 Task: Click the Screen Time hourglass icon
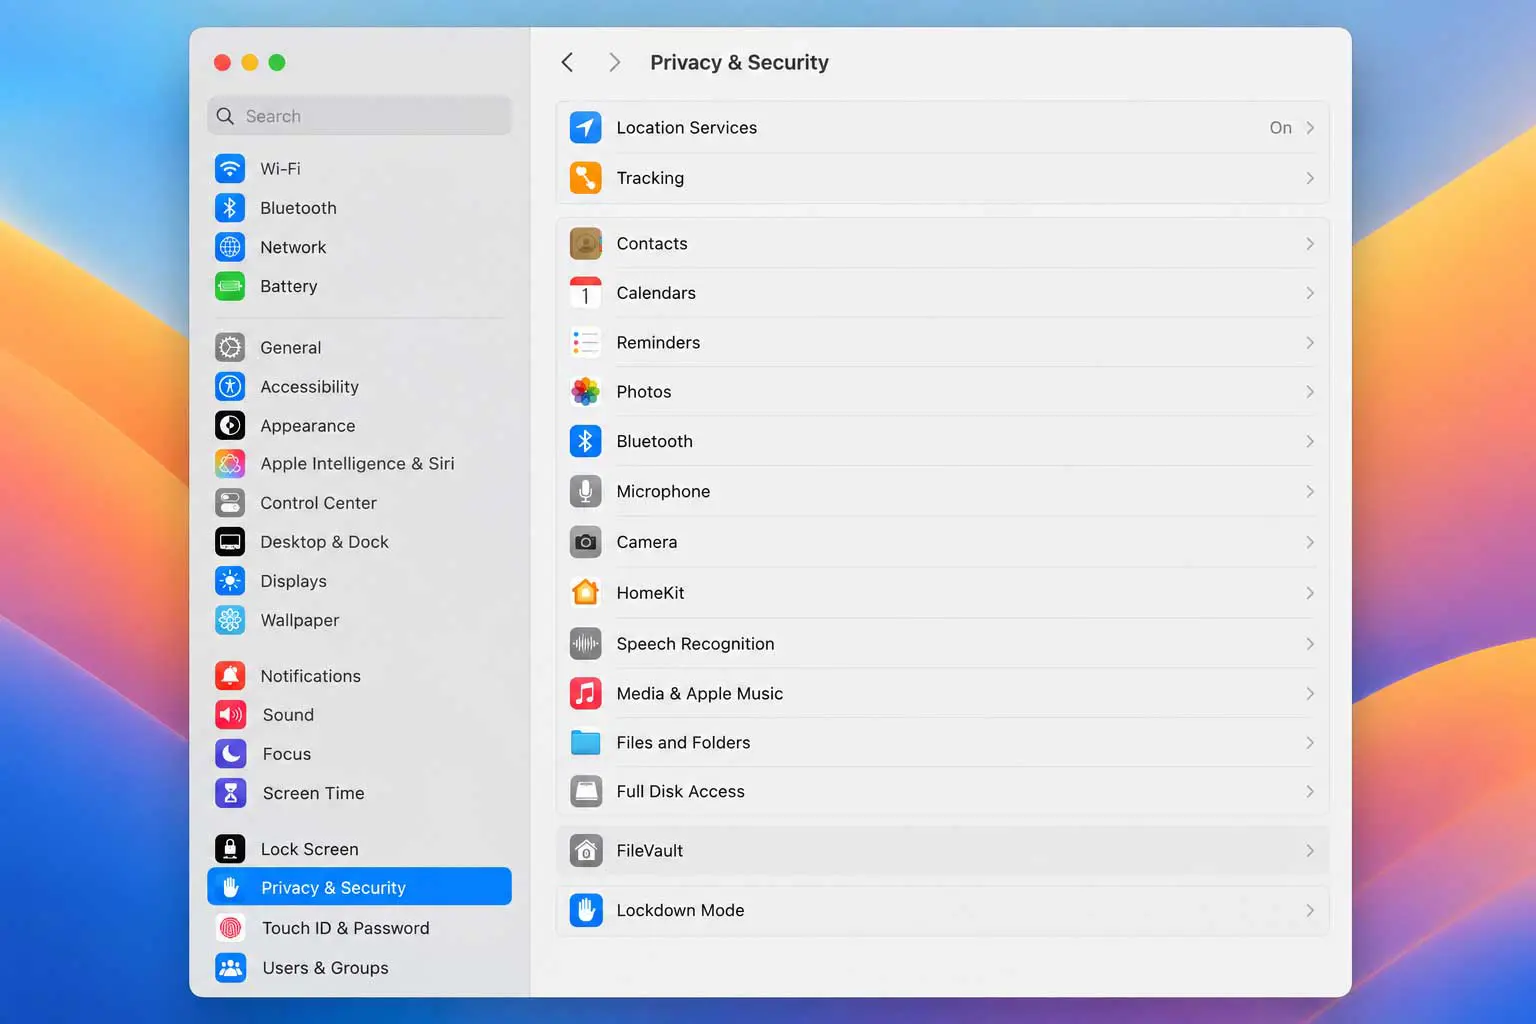click(x=230, y=793)
